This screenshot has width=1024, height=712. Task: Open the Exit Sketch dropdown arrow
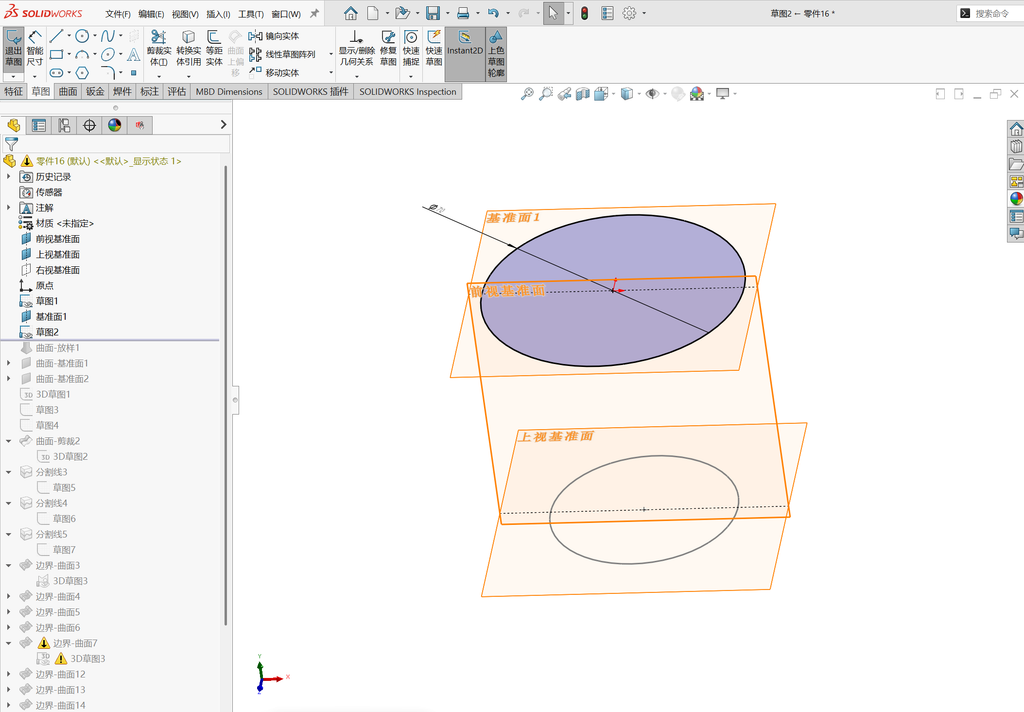tap(13, 76)
